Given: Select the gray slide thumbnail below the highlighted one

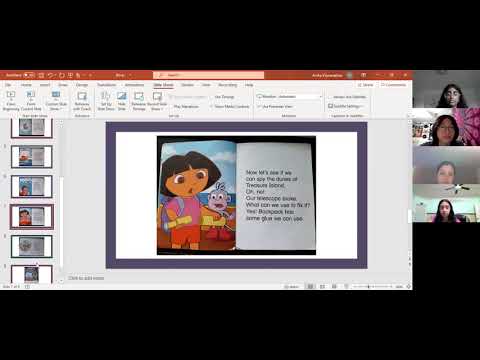Looking at the screenshot, I should pyautogui.click(x=32, y=246).
